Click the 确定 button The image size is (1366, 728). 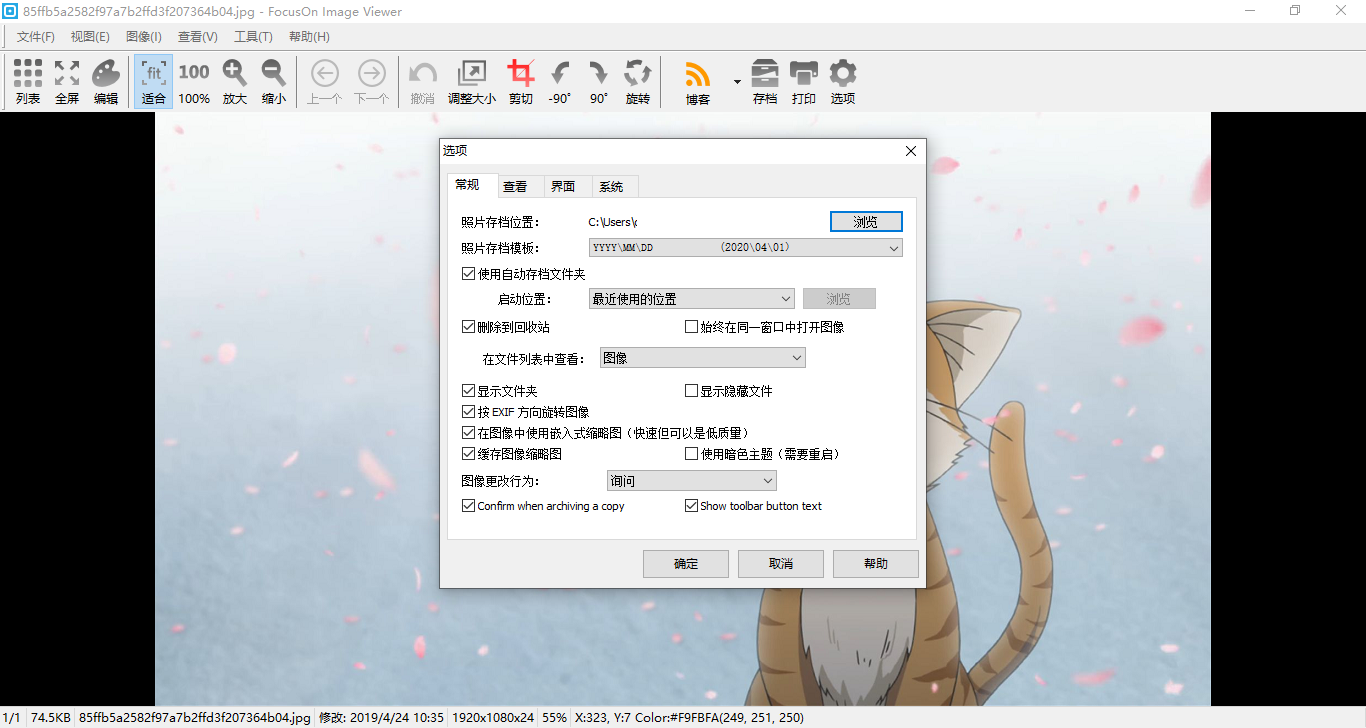point(686,564)
